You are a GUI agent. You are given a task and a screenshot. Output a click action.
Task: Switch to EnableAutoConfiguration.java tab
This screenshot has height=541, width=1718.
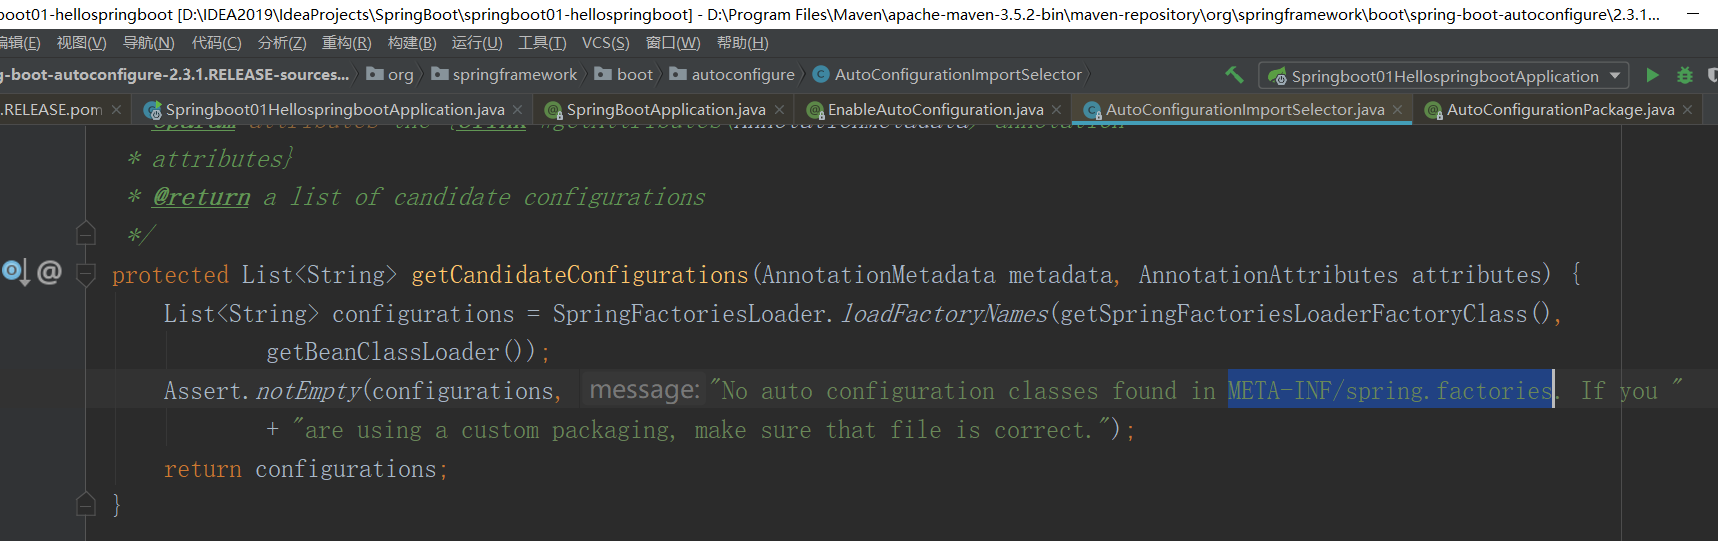(934, 110)
